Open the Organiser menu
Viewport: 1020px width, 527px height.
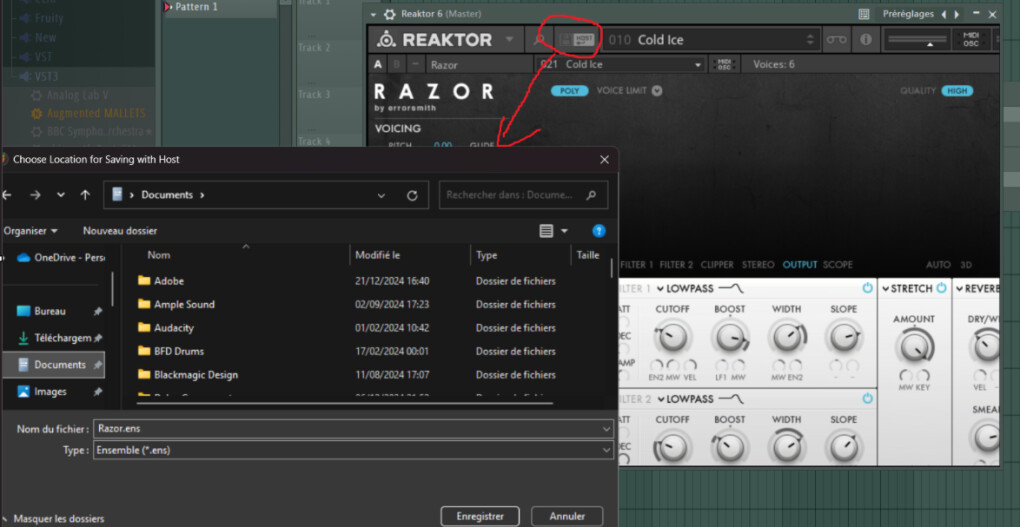pos(30,231)
